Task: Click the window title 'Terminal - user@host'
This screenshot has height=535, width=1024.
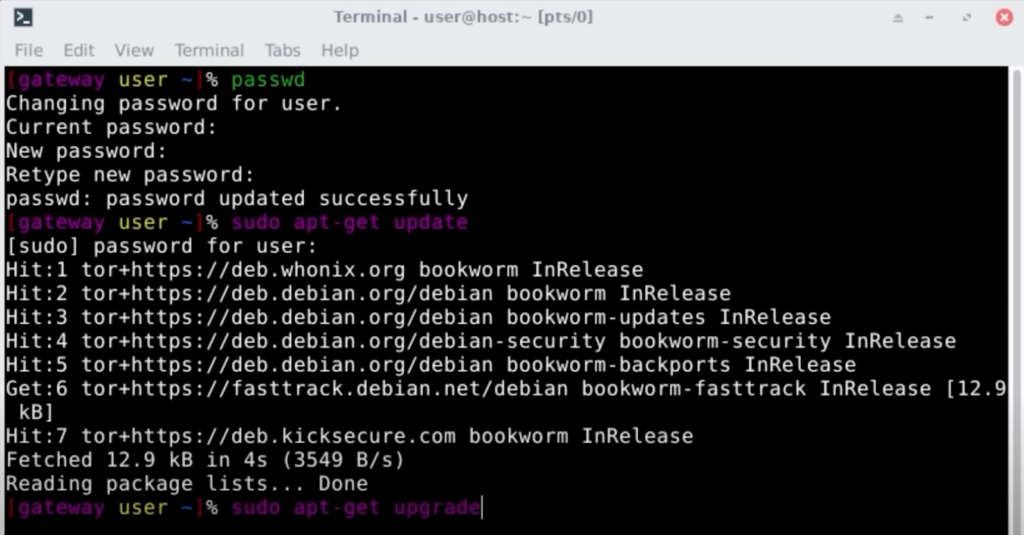Action: [x=440, y=17]
